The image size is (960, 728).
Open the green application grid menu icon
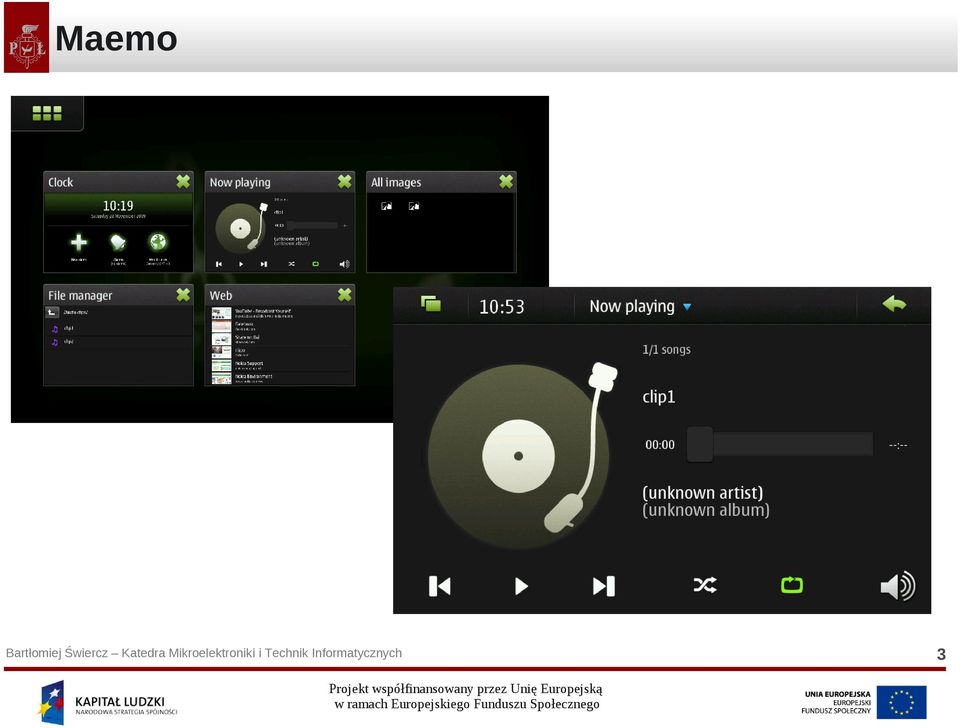[x=47, y=113]
